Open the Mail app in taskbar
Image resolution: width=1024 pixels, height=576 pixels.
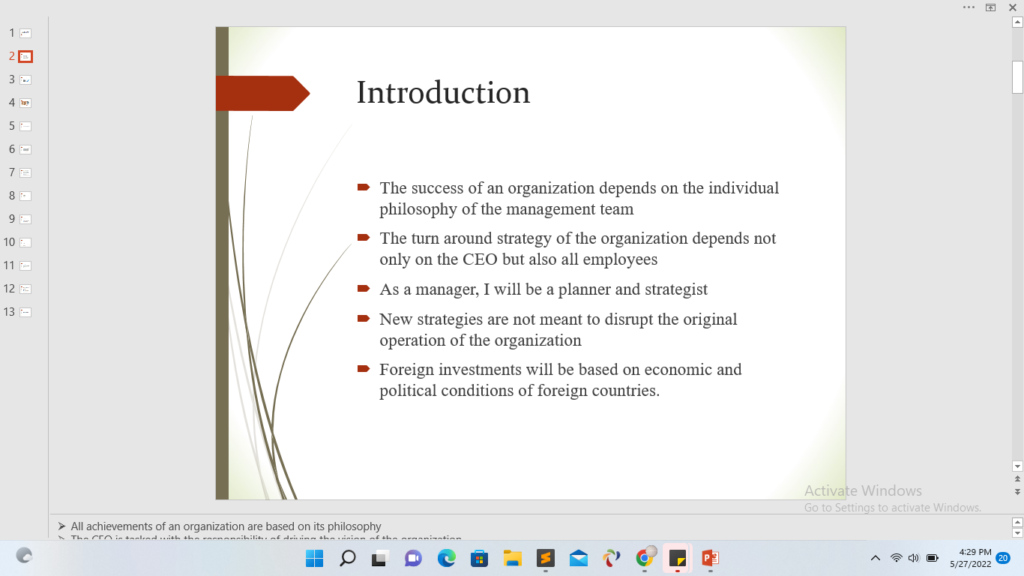(578, 558)
